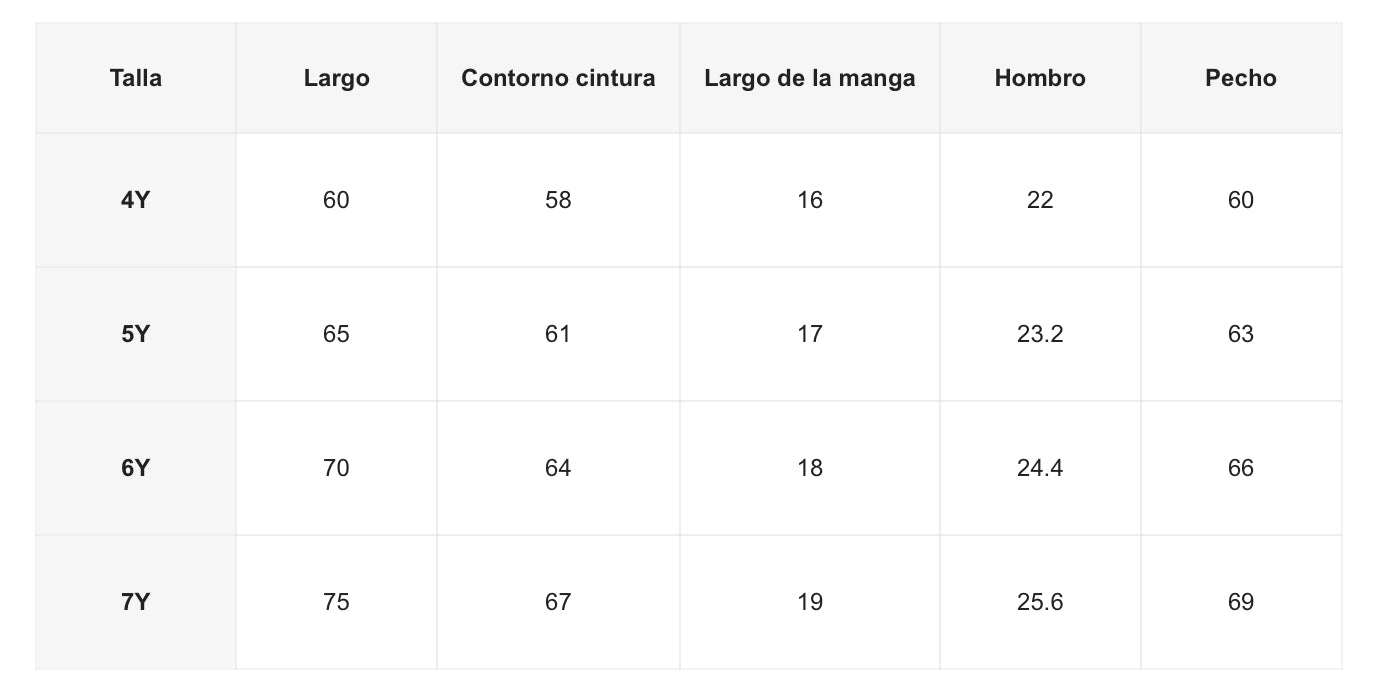The height and width of the screenshot is (687, 1375).
Task: Select the 6Y Largo de la manga value 18
Action: coord(810,468)
